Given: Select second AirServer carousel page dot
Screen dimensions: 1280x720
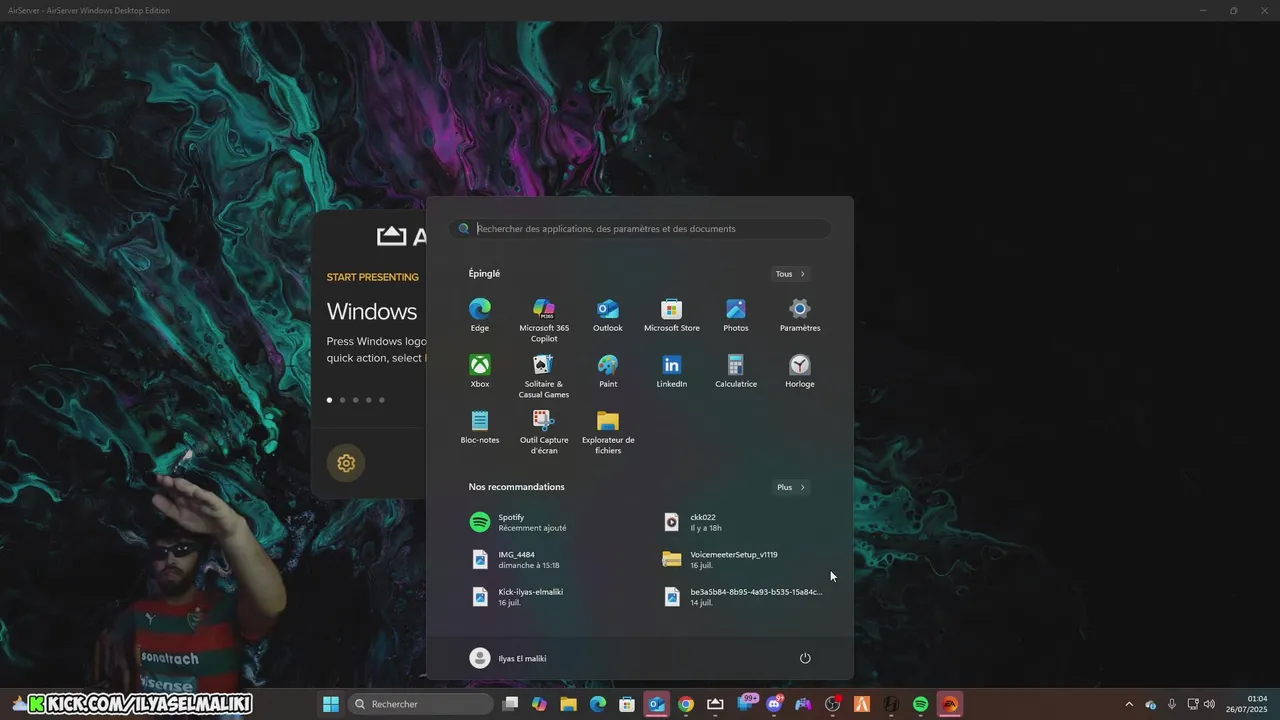Looking at the screenshot, I should [x=342, y=400].
